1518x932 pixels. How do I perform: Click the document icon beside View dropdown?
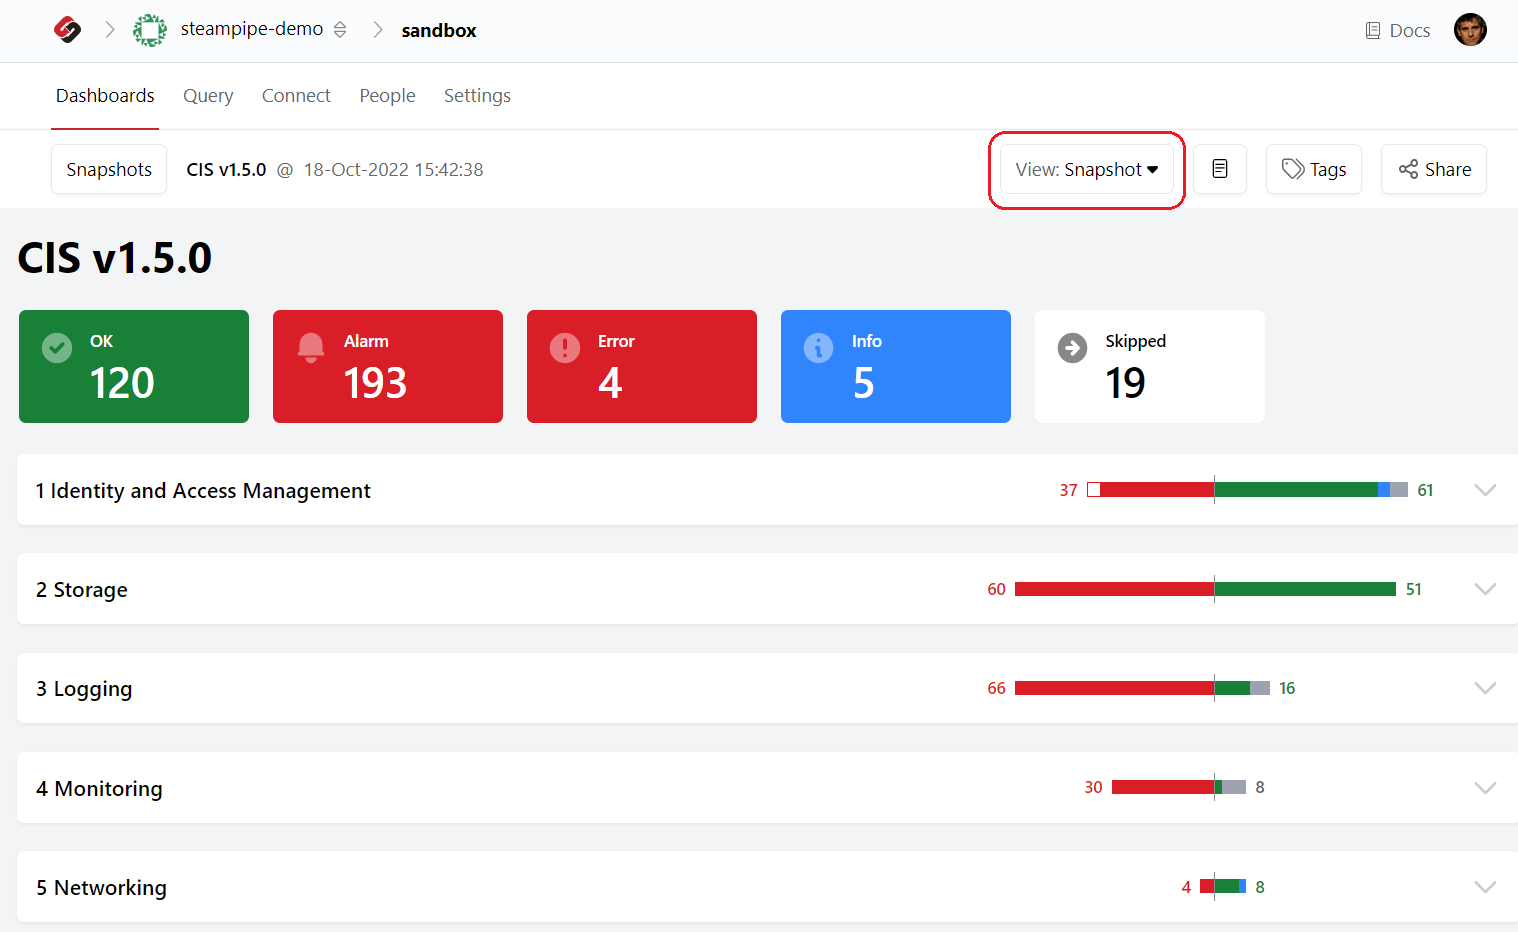point(1220,169)
